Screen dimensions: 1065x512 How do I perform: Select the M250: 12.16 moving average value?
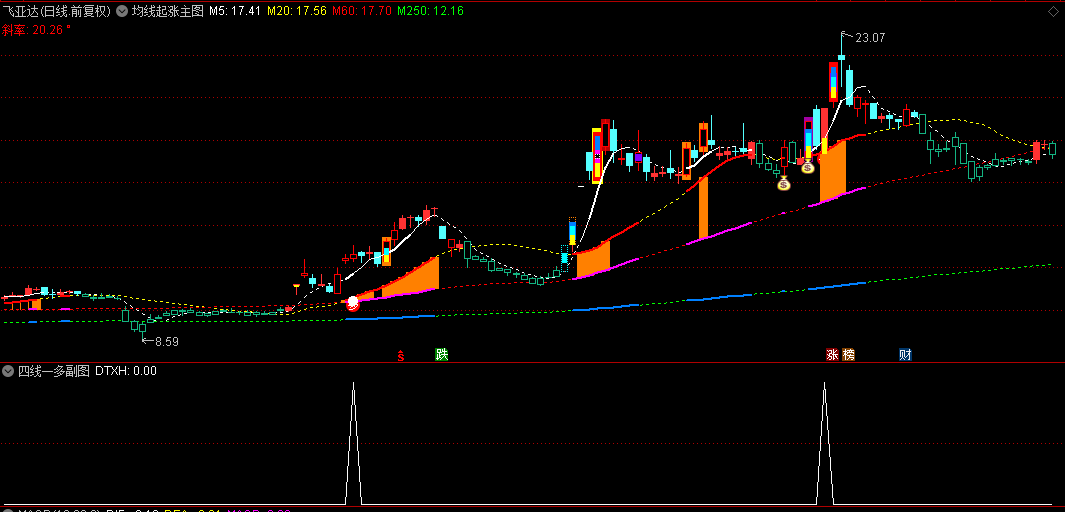tap(431, 12)
